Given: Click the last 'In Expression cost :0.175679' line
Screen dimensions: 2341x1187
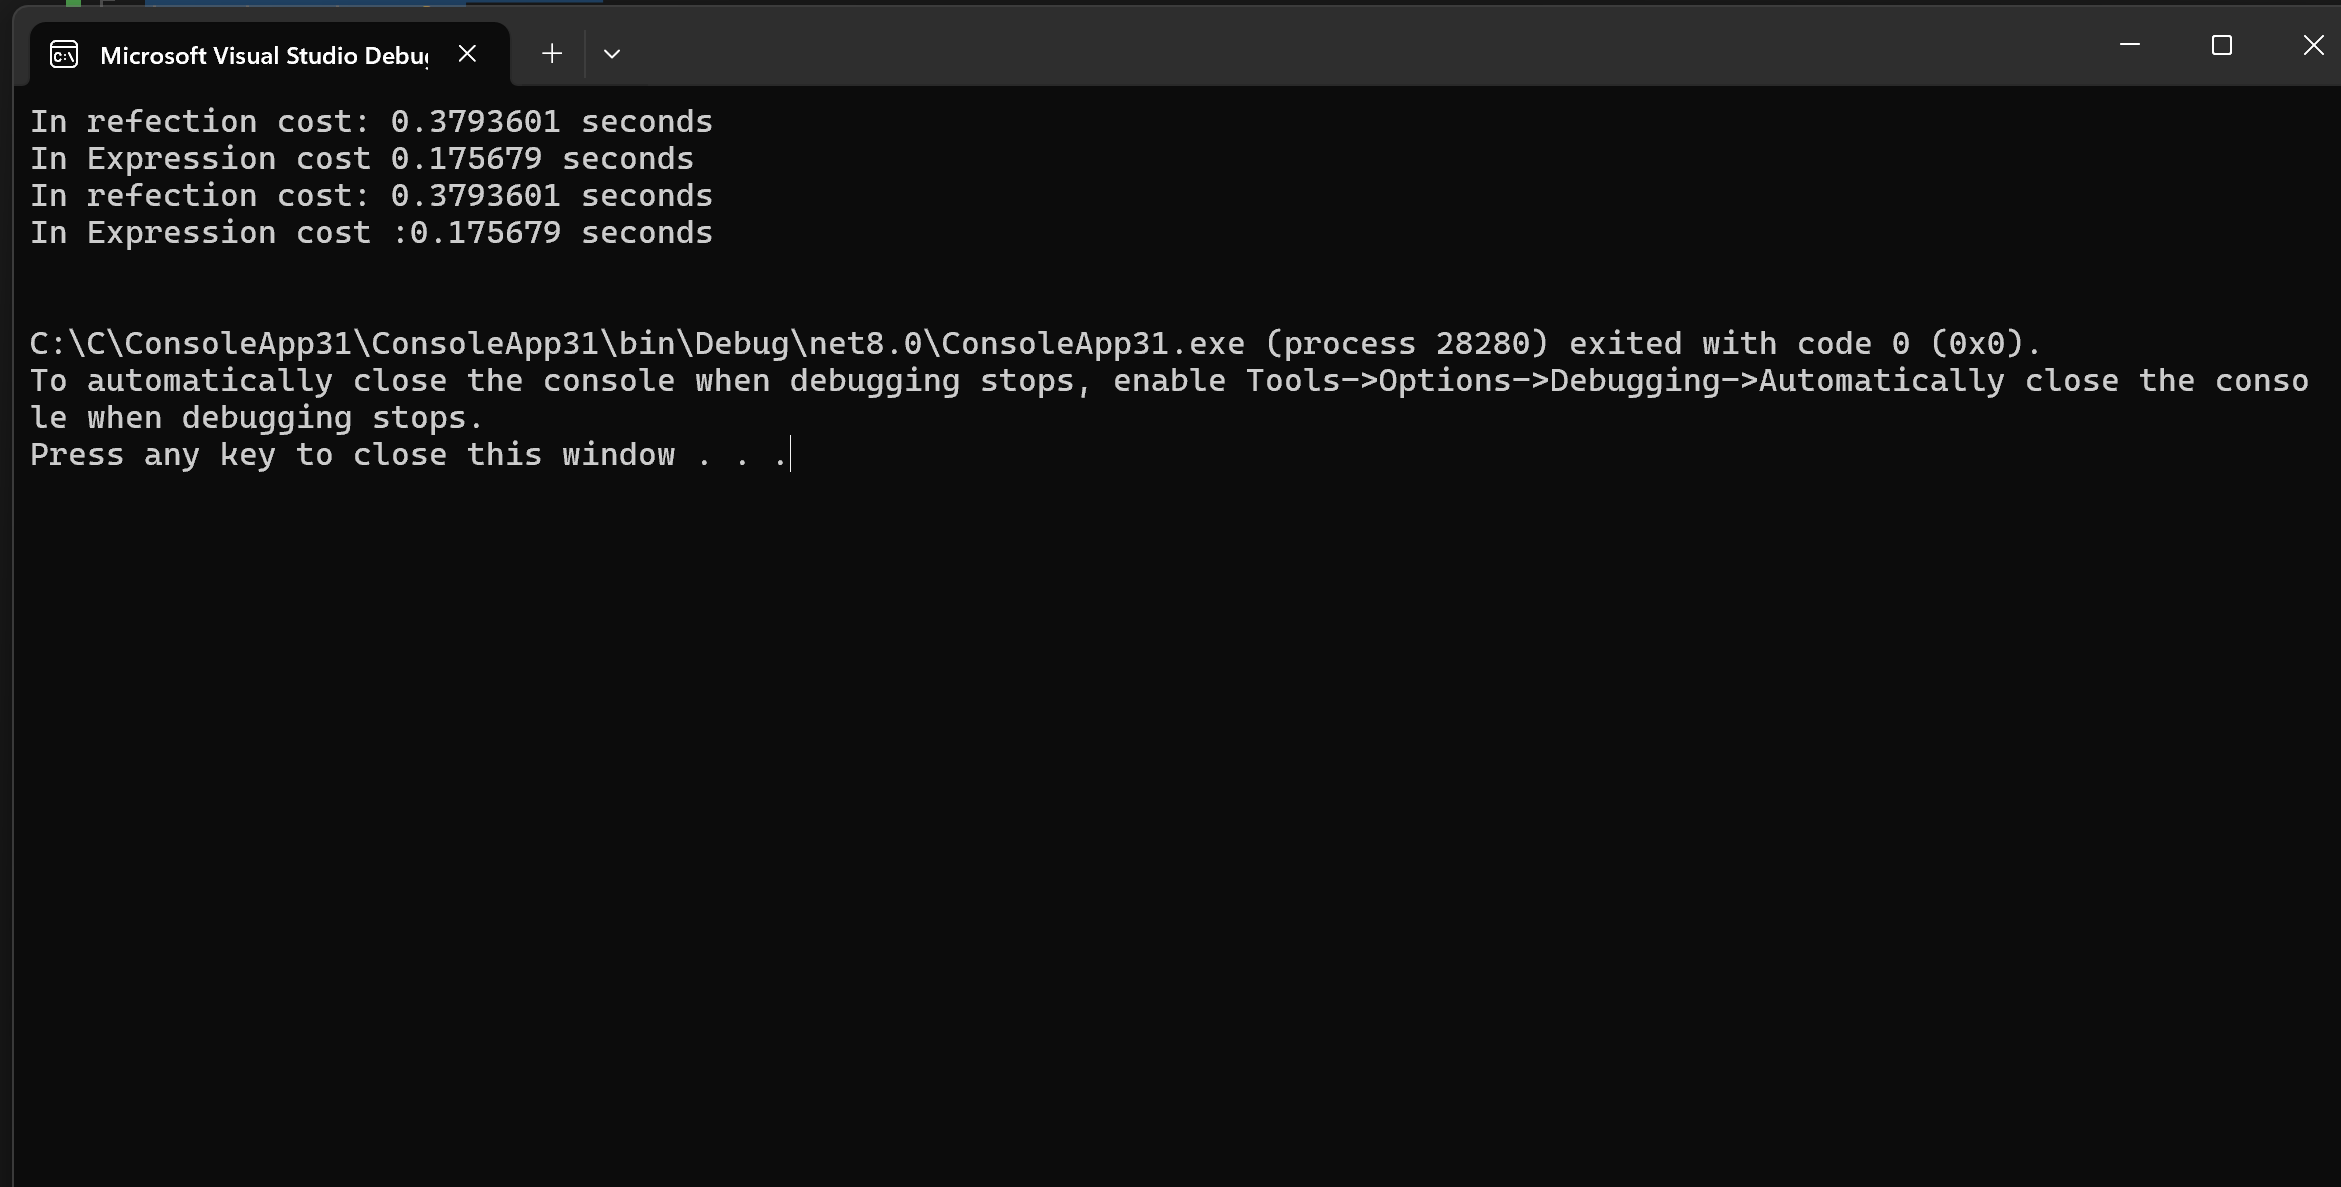Looking at the screenshot, I should [370, 233].
